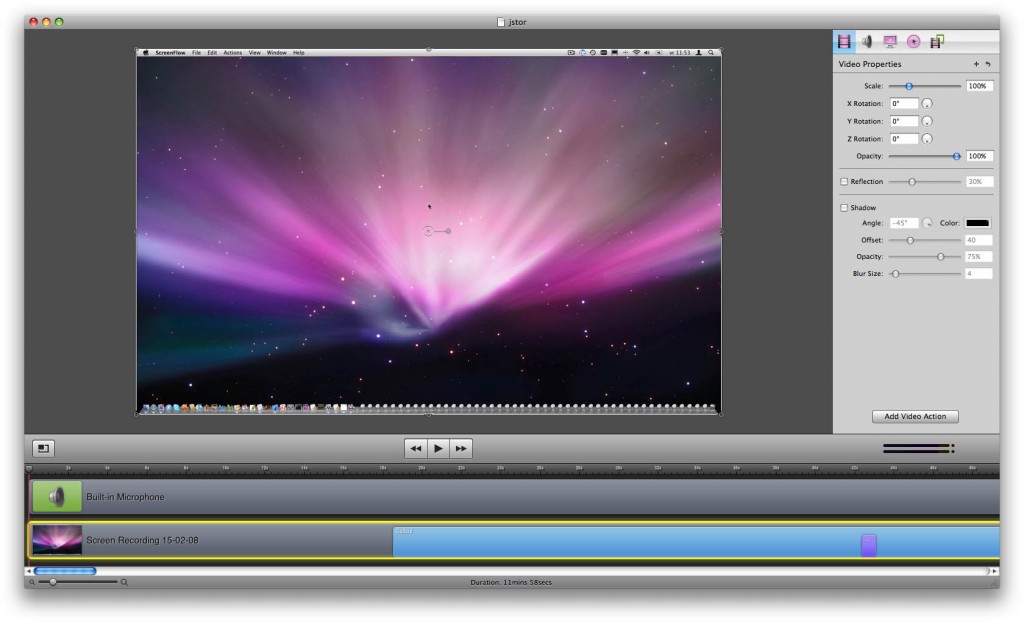Open the ScreenFlow Actions menu
1024x622 pixels.
pyautogui.click(x=233, y=52)
